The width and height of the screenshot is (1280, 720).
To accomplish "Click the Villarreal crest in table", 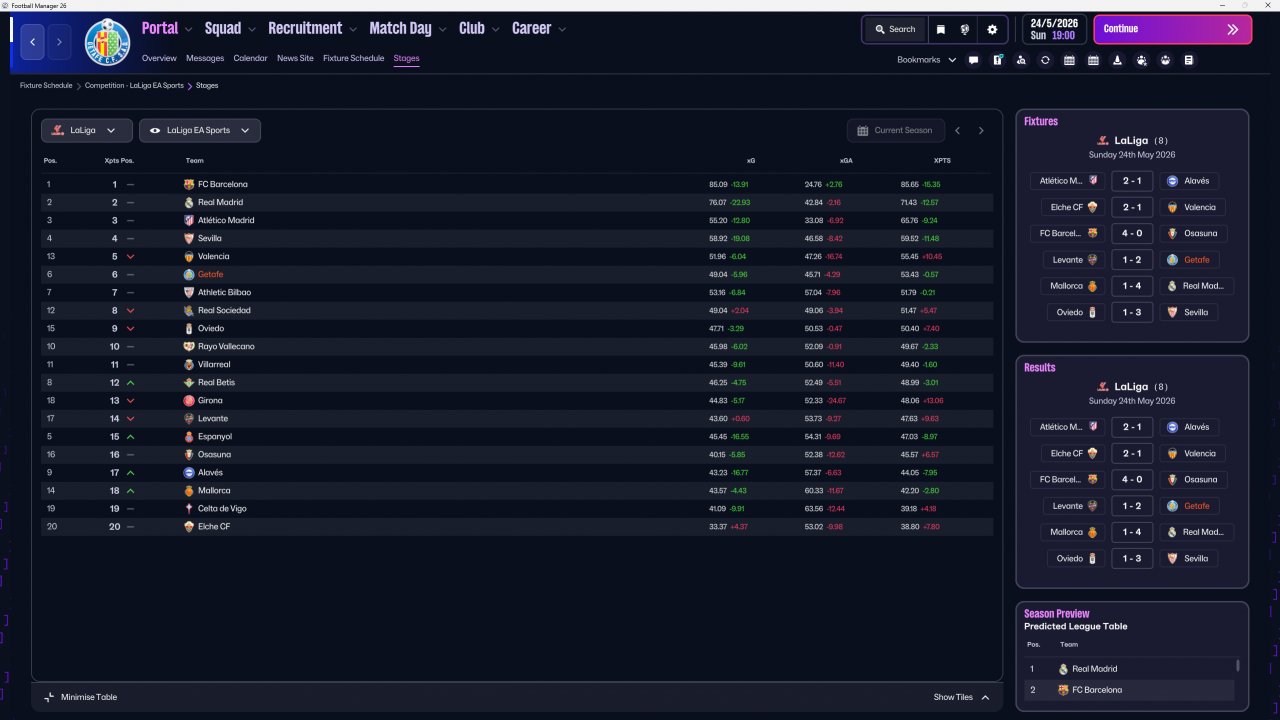I will tap(189, 365).
